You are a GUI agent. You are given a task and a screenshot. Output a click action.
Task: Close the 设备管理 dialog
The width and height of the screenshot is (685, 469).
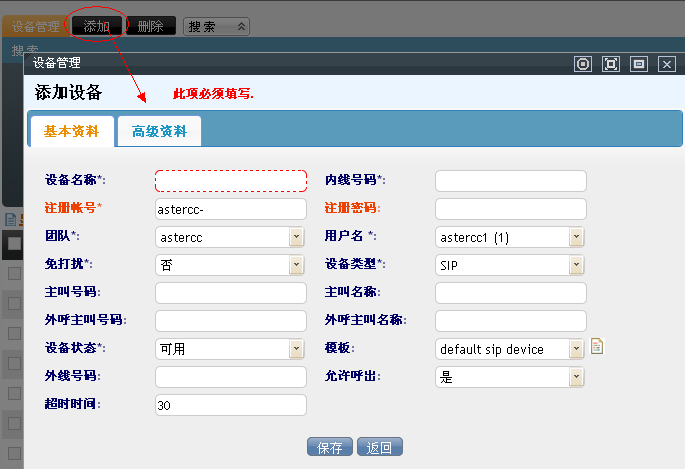point(667,64)
